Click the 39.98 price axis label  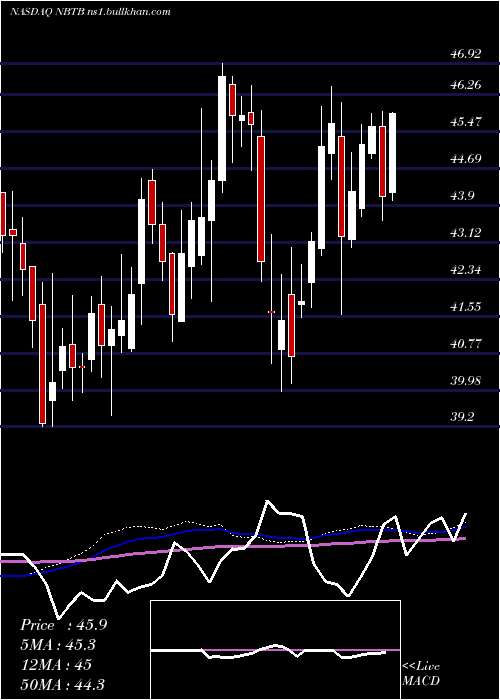(466, 380)
